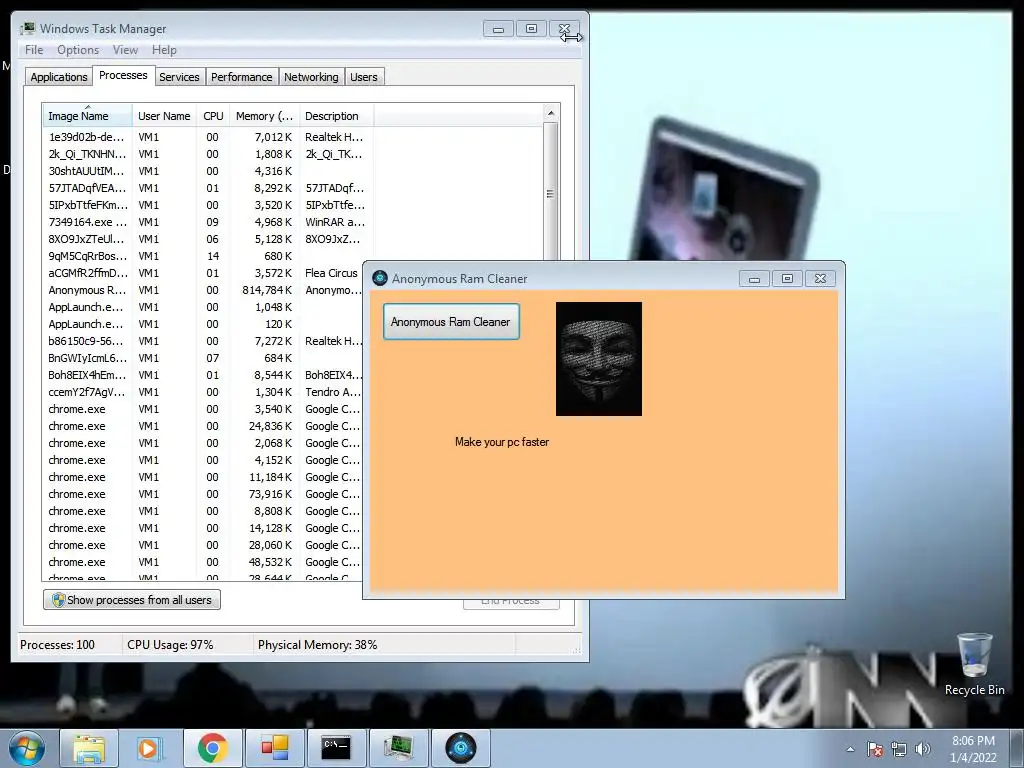Click Show processes from all users

pyautogui.click(x=132, y=600)
